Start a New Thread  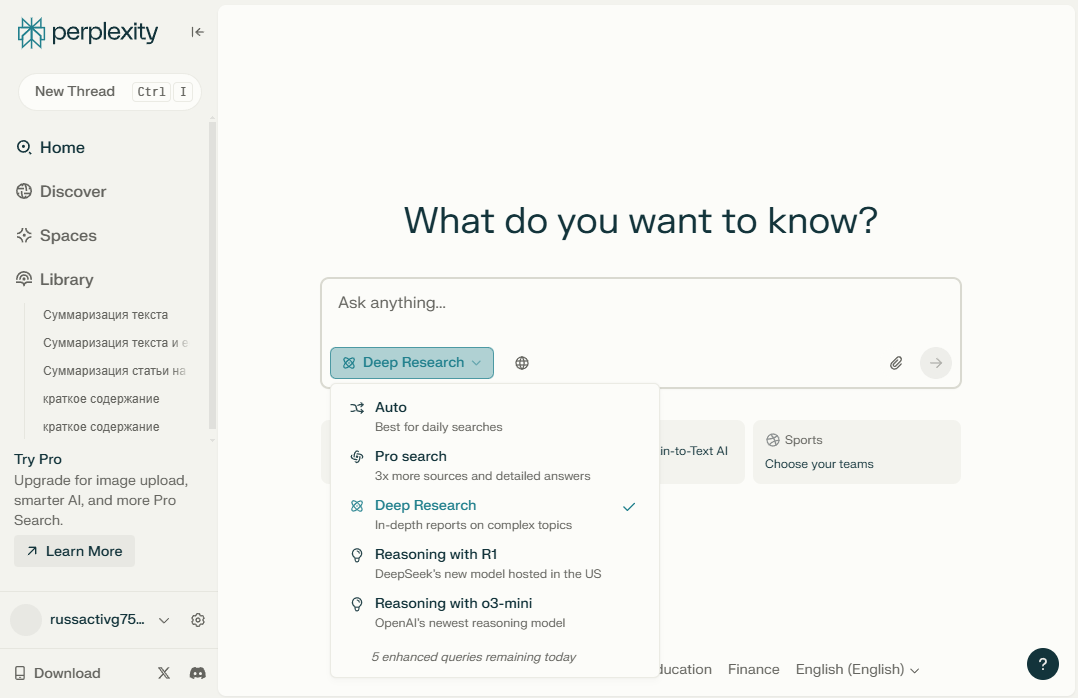109,91
